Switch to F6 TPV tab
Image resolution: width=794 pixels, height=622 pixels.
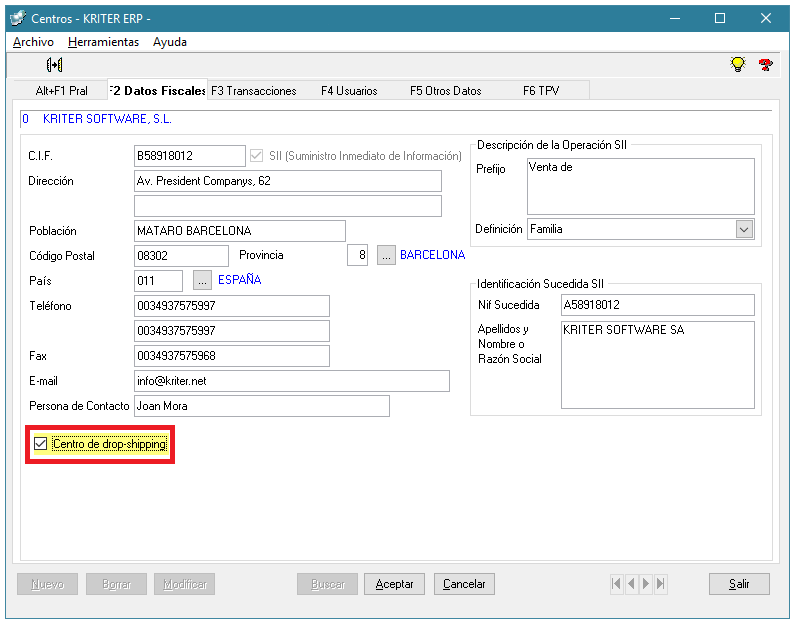[x=541, y=91]
